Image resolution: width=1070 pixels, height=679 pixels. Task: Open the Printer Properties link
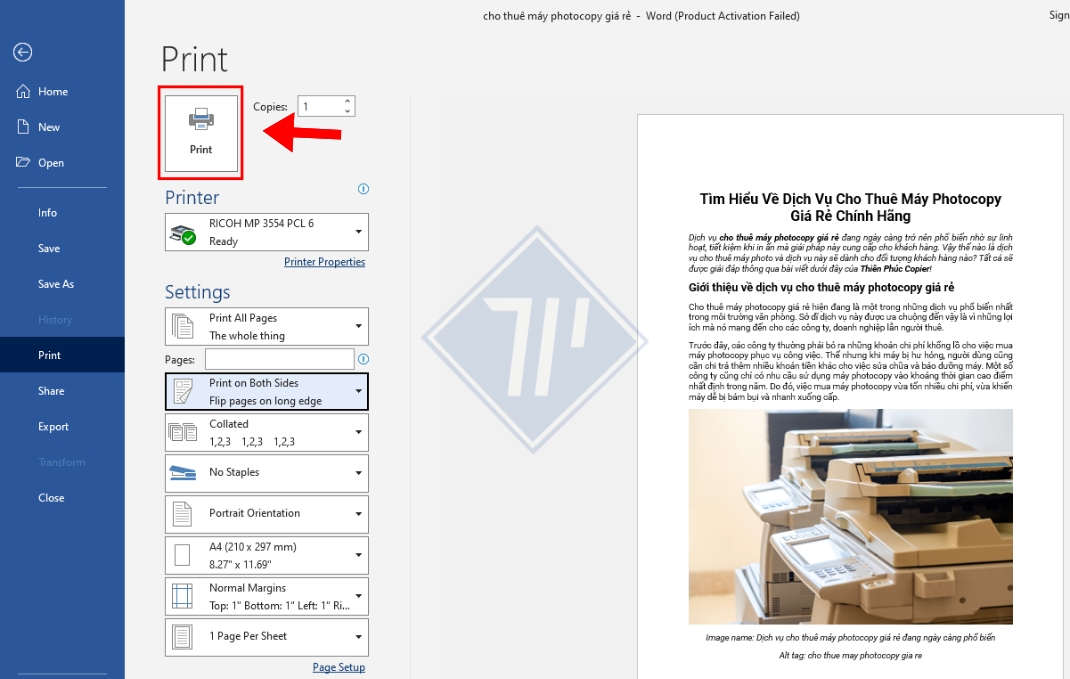(x=324, y=262)
